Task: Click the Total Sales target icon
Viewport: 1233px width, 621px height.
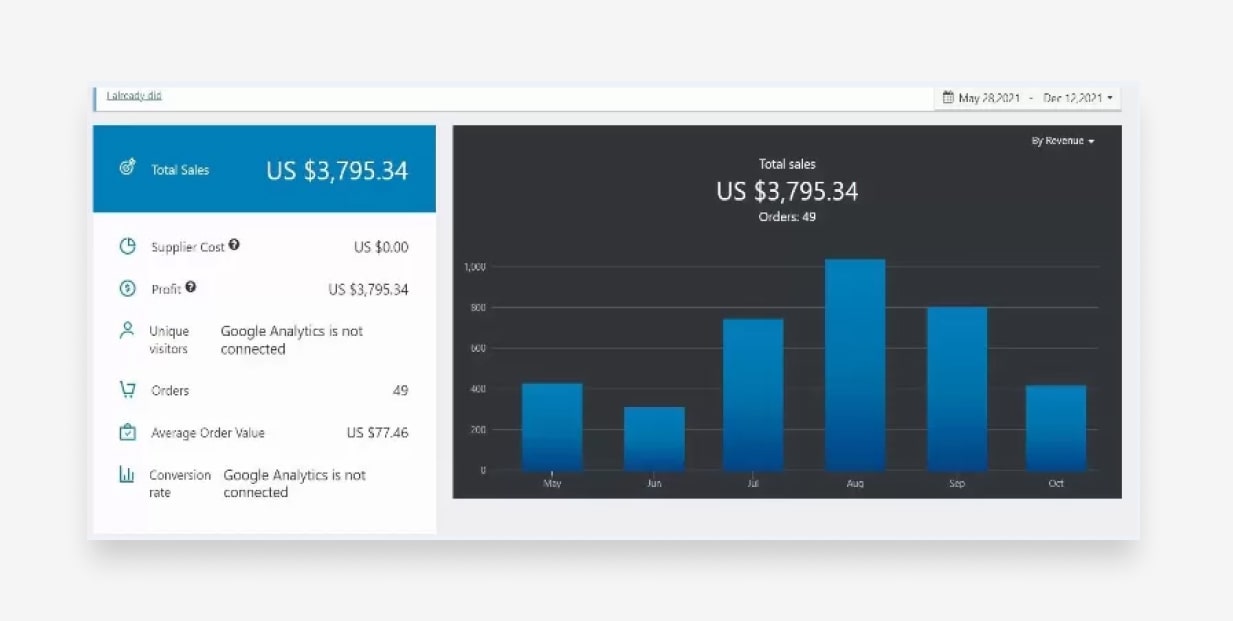Action: click(127, 168)
